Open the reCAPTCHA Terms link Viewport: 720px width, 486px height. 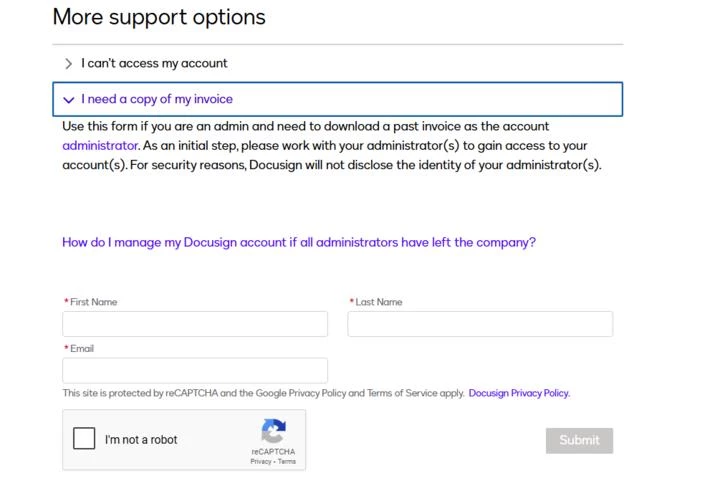287,462
